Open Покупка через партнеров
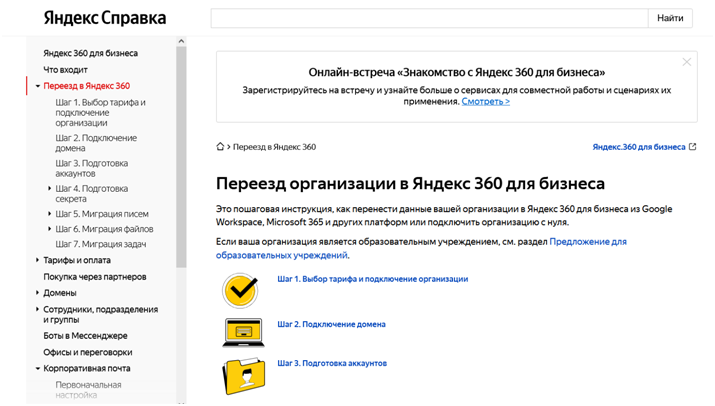The image size is (715, 406). pyautogui.click(x=95, y=277)
